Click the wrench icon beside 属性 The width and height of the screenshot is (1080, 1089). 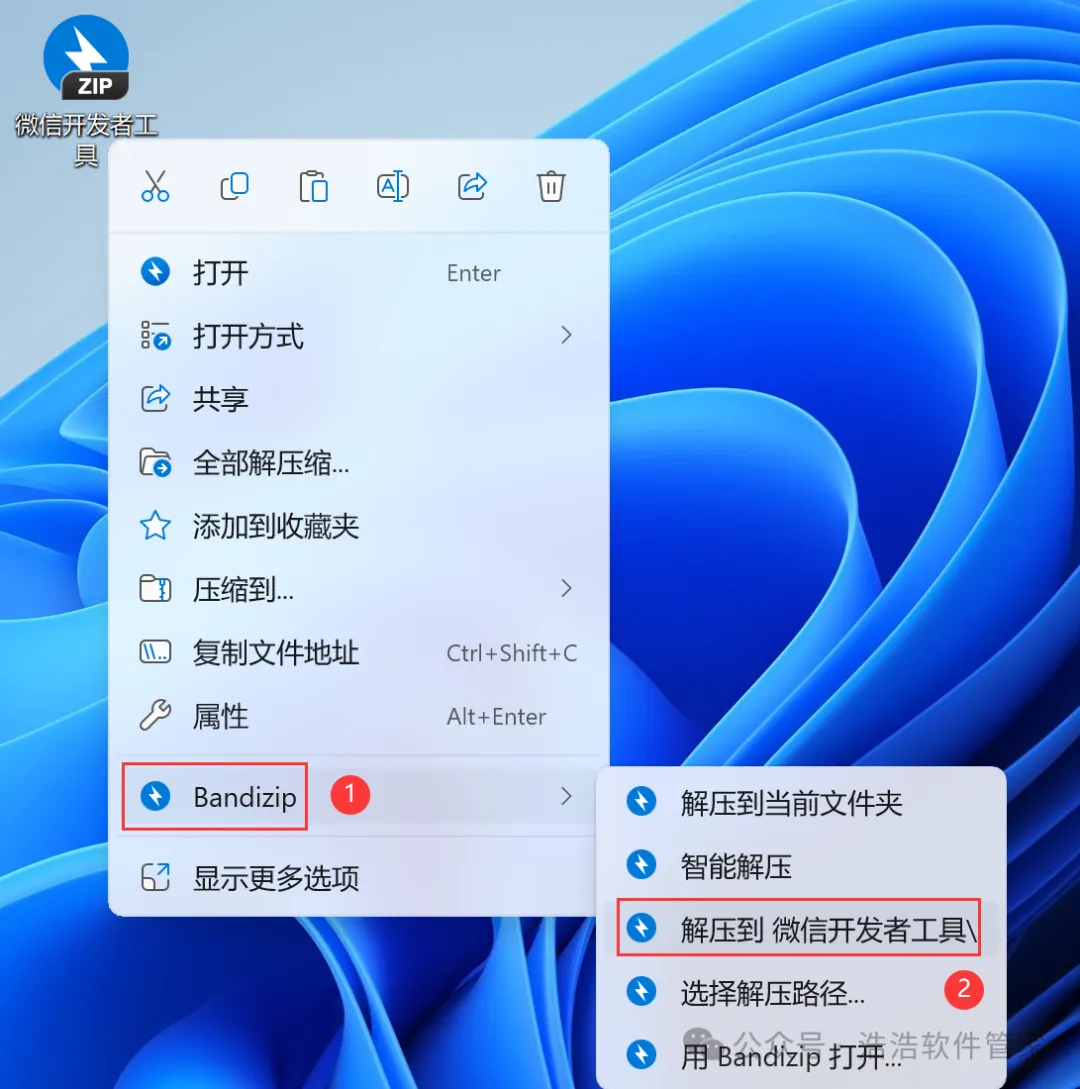(155, 715)
